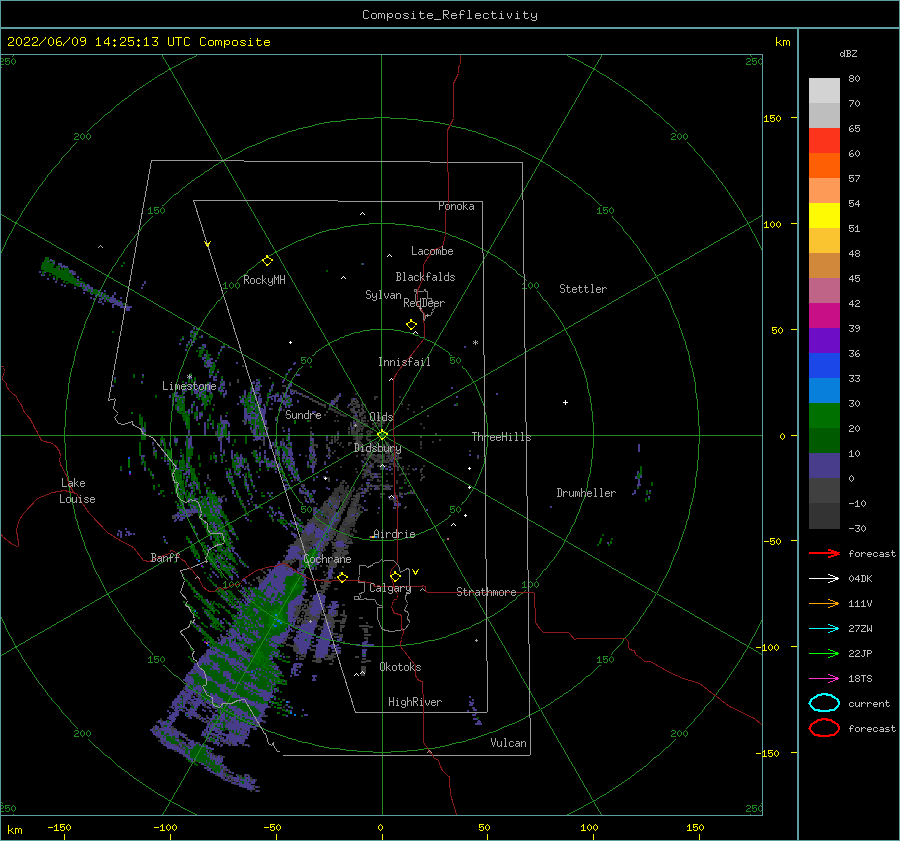The width and height of the screenshot is (900, 841).
Task: Click the Composite_Reflectivity title text
Action: pos(450,15)
